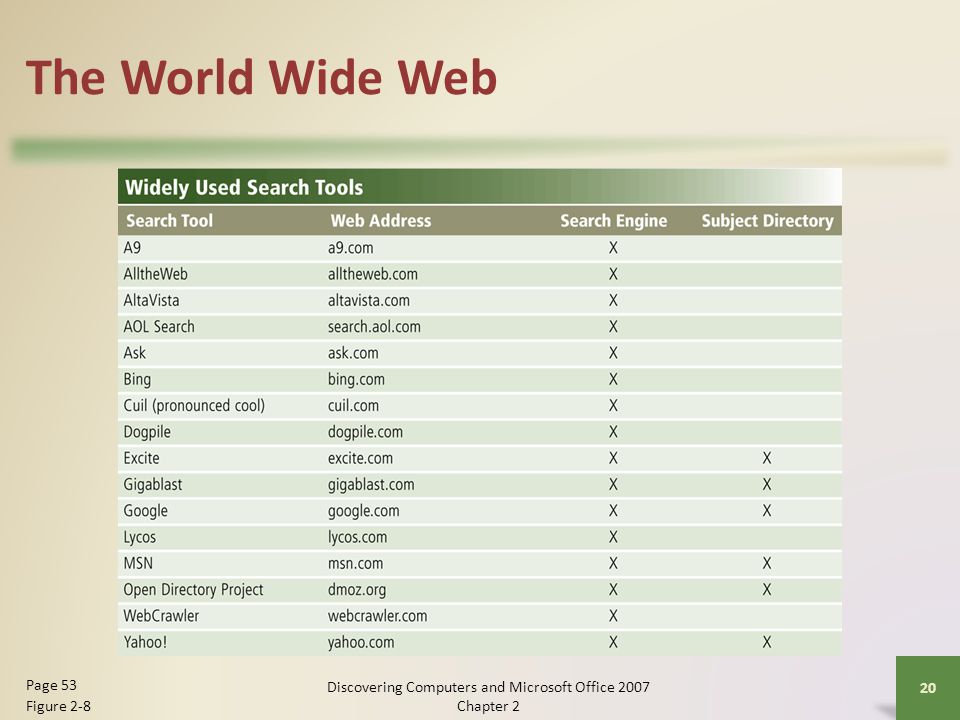Screen dimensions: 960x720
Task: Select the 'Subject Directory' column header
Action: pos(767,220)
